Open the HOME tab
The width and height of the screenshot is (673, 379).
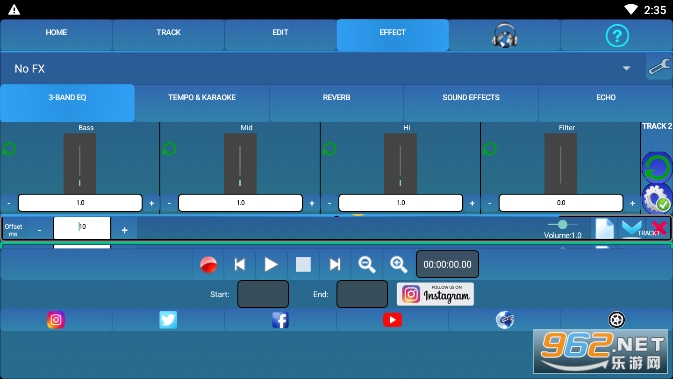56,35
